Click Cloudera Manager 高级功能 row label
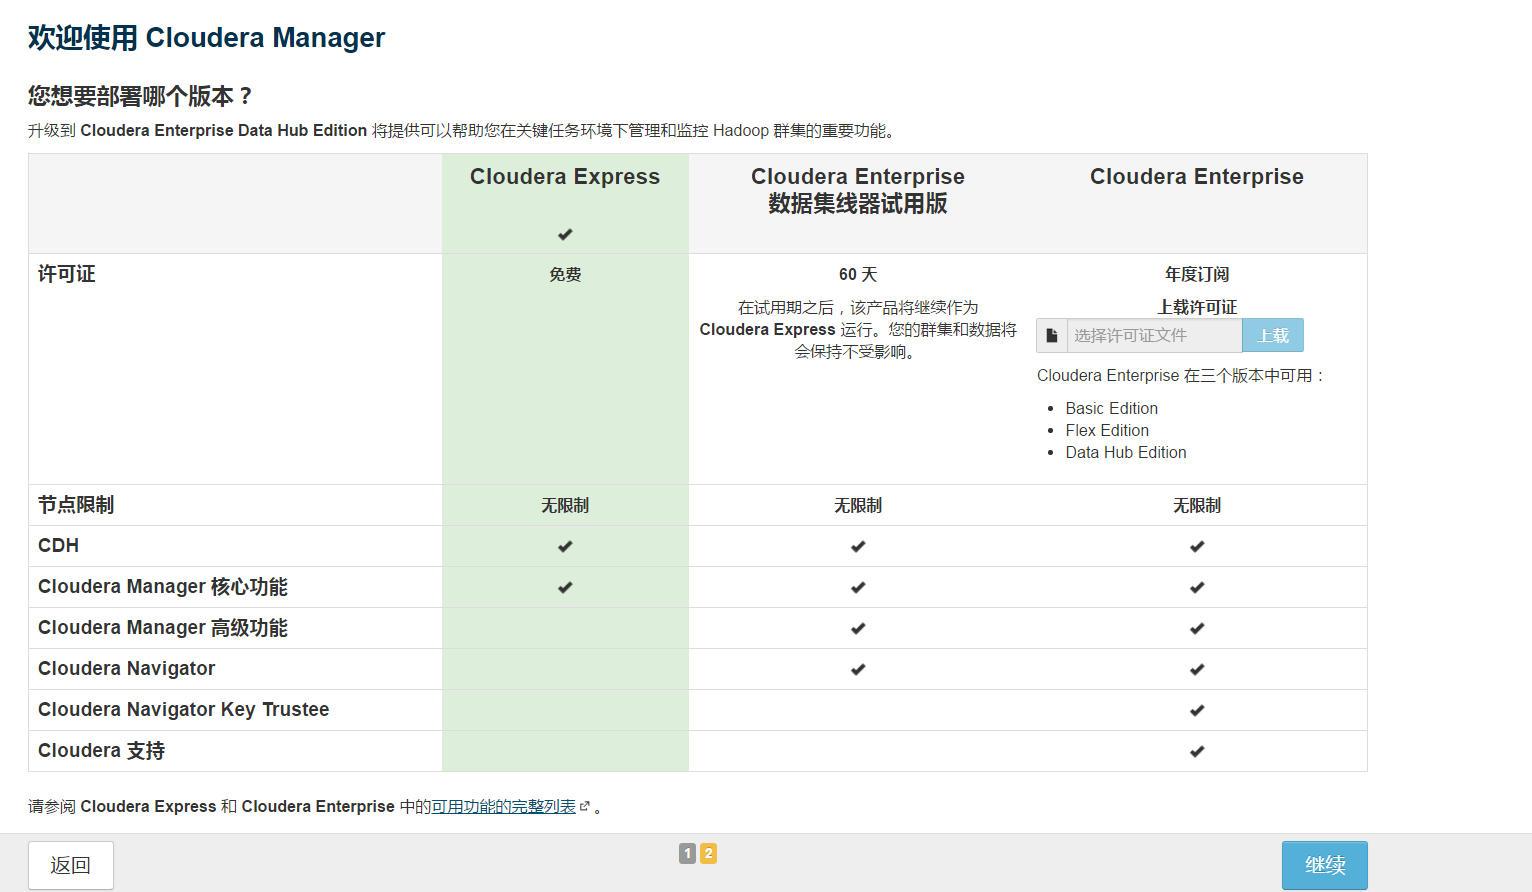The image size is (1532, 892). click(163, 628)
